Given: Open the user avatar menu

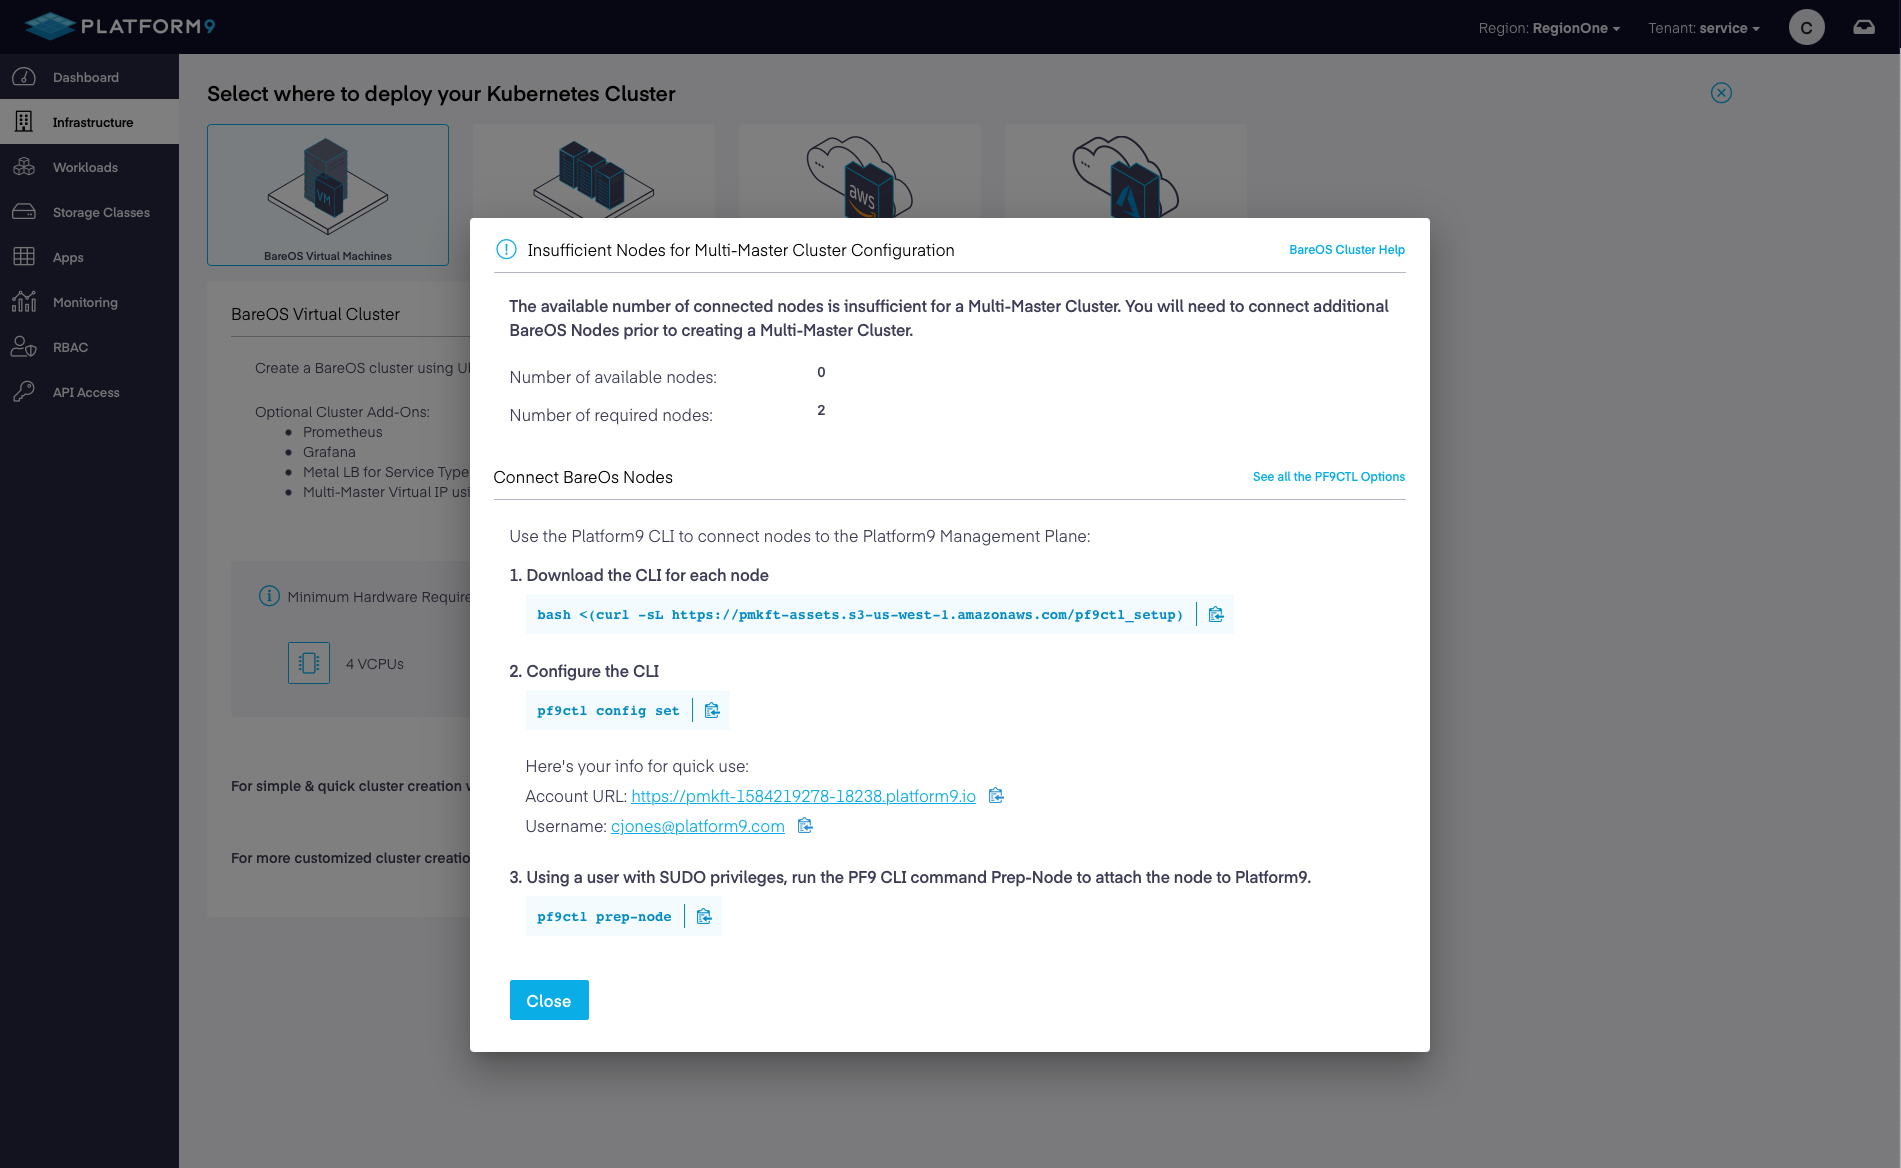Looking at the screenshot, I should click(1806, 27).
